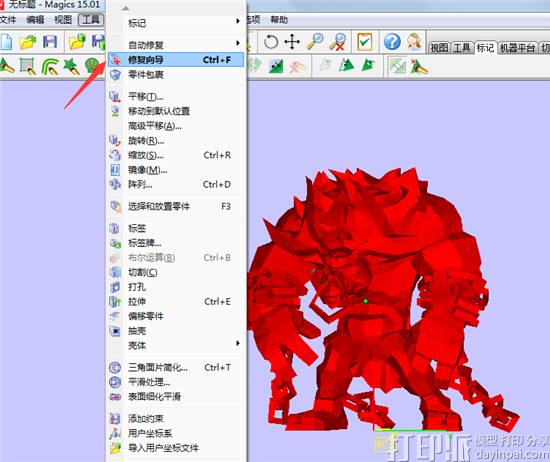550x462 pixels.
Task: Switch to the 机器平台 tab
Action: pyautogui.click(x=517, y=47)
